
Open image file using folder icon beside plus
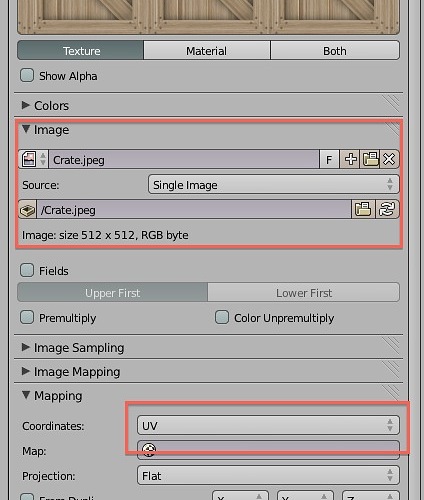coord(370,159)
